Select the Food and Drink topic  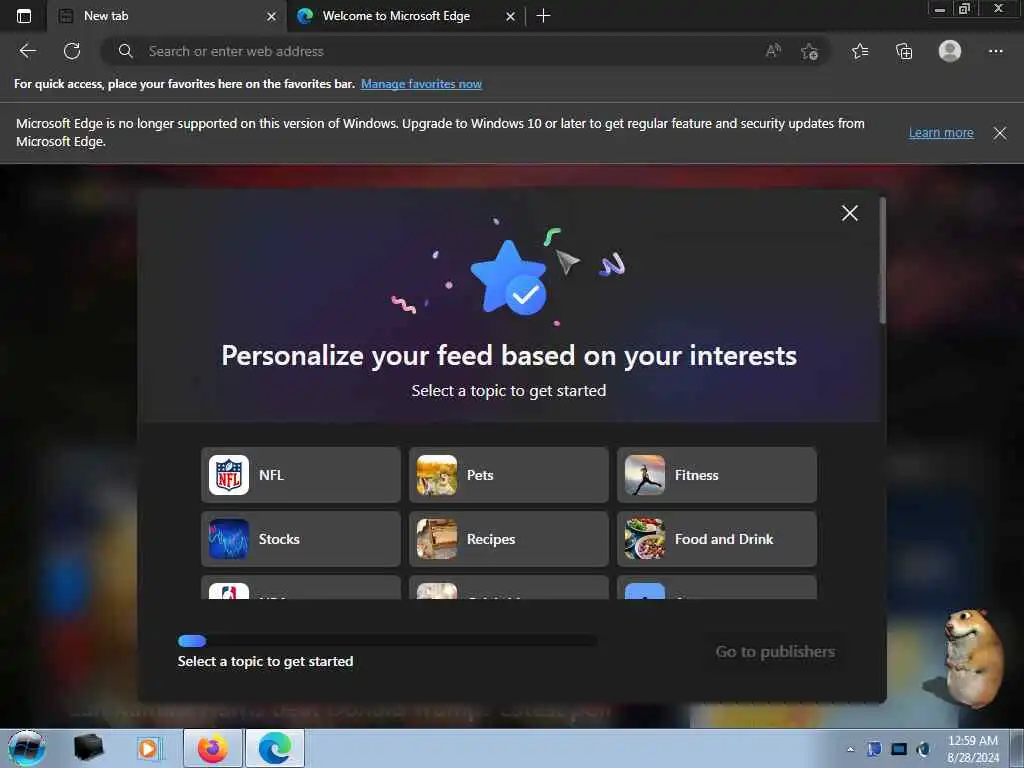click(716, 539)
